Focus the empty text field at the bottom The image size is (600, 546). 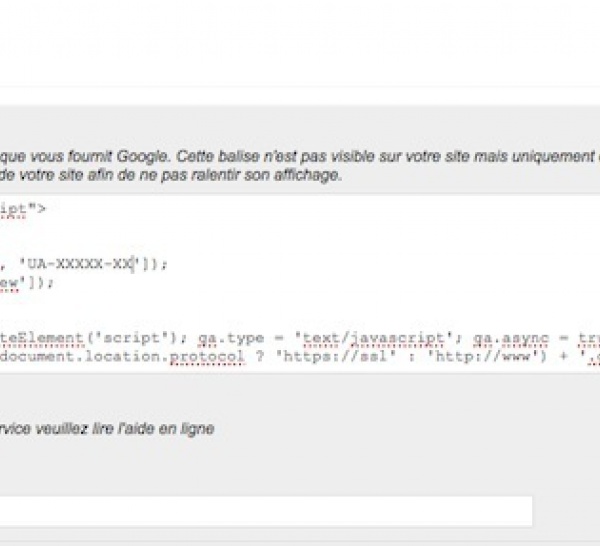[x=265, y=511]
